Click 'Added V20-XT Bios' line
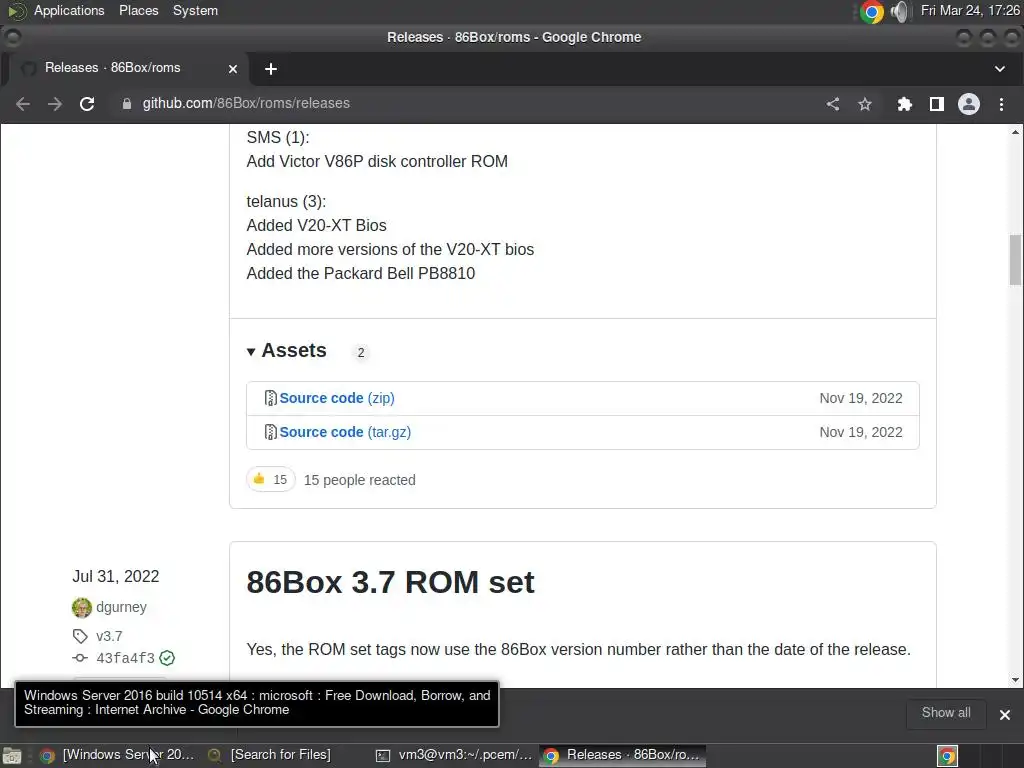1024x768 pixels. pos(316,225)
